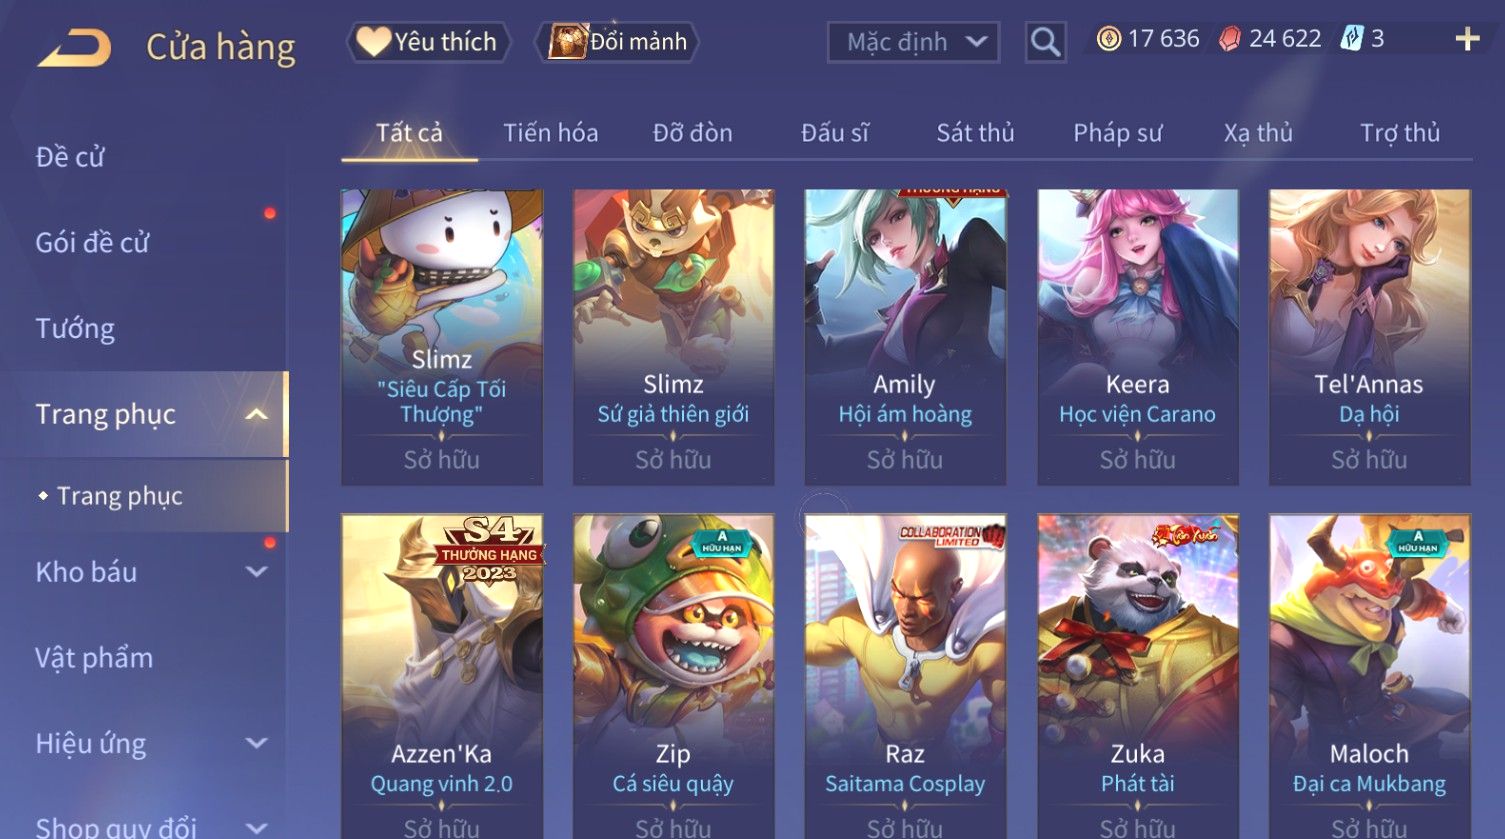The image size is (1505, 839).
Task: Open Gói đề cử in the sidebar
Action: (92, 242)
